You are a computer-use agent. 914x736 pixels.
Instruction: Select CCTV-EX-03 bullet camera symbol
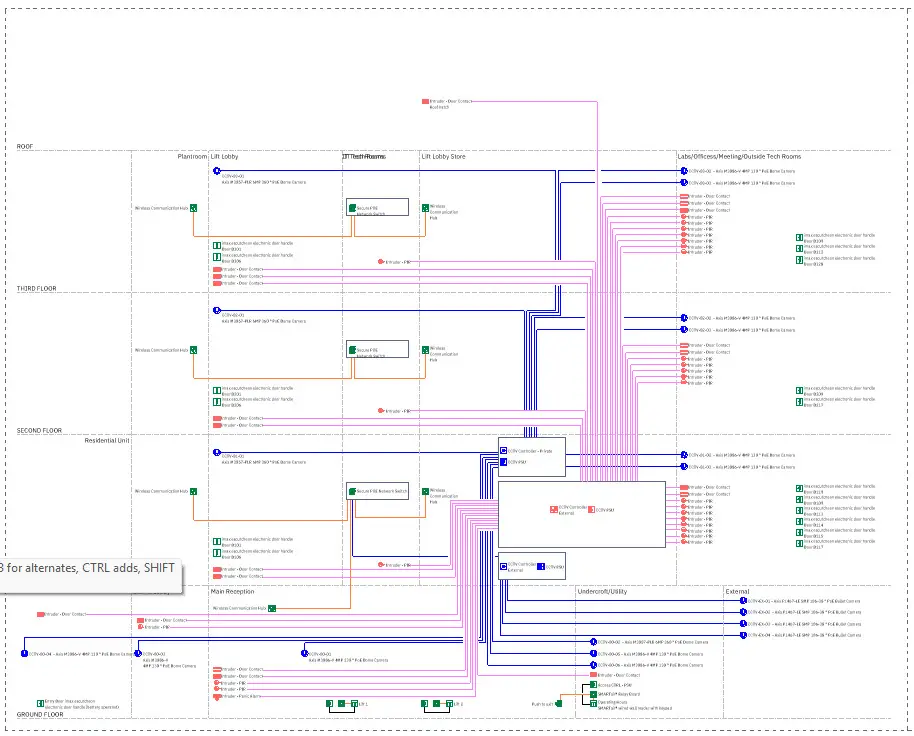point(743,624)
